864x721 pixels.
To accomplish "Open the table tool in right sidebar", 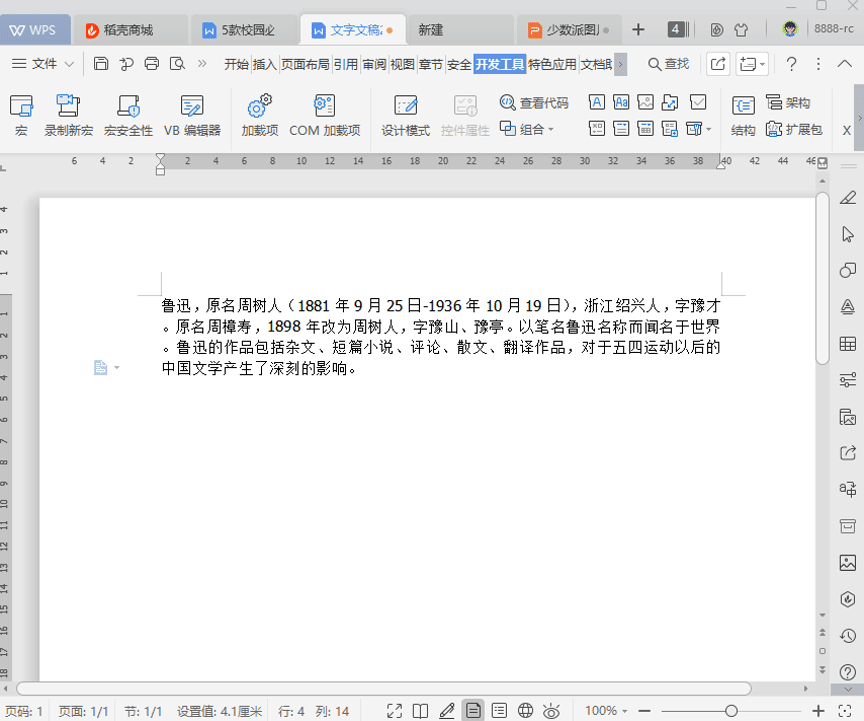I will (x=847, y=344).
